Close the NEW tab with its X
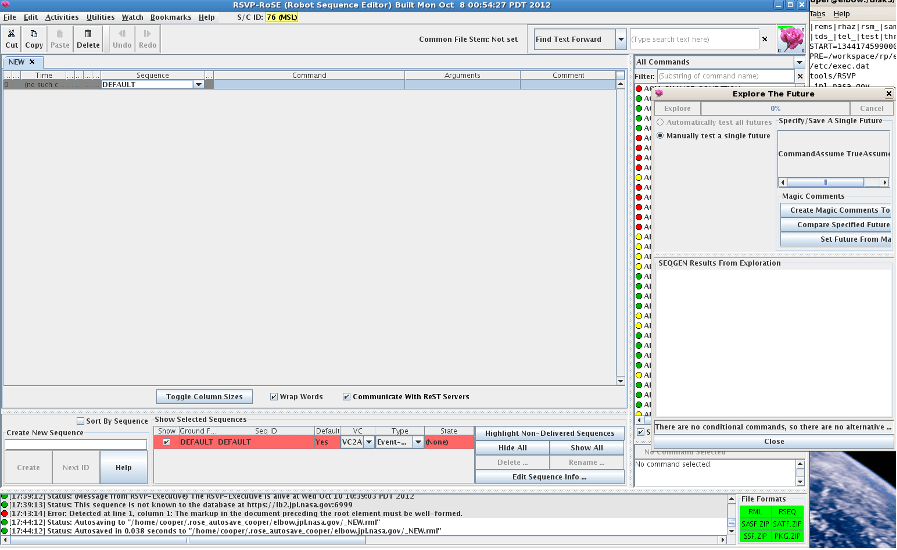Image resolution: width=897 pixels, height=550 pixels. (32, 62)
